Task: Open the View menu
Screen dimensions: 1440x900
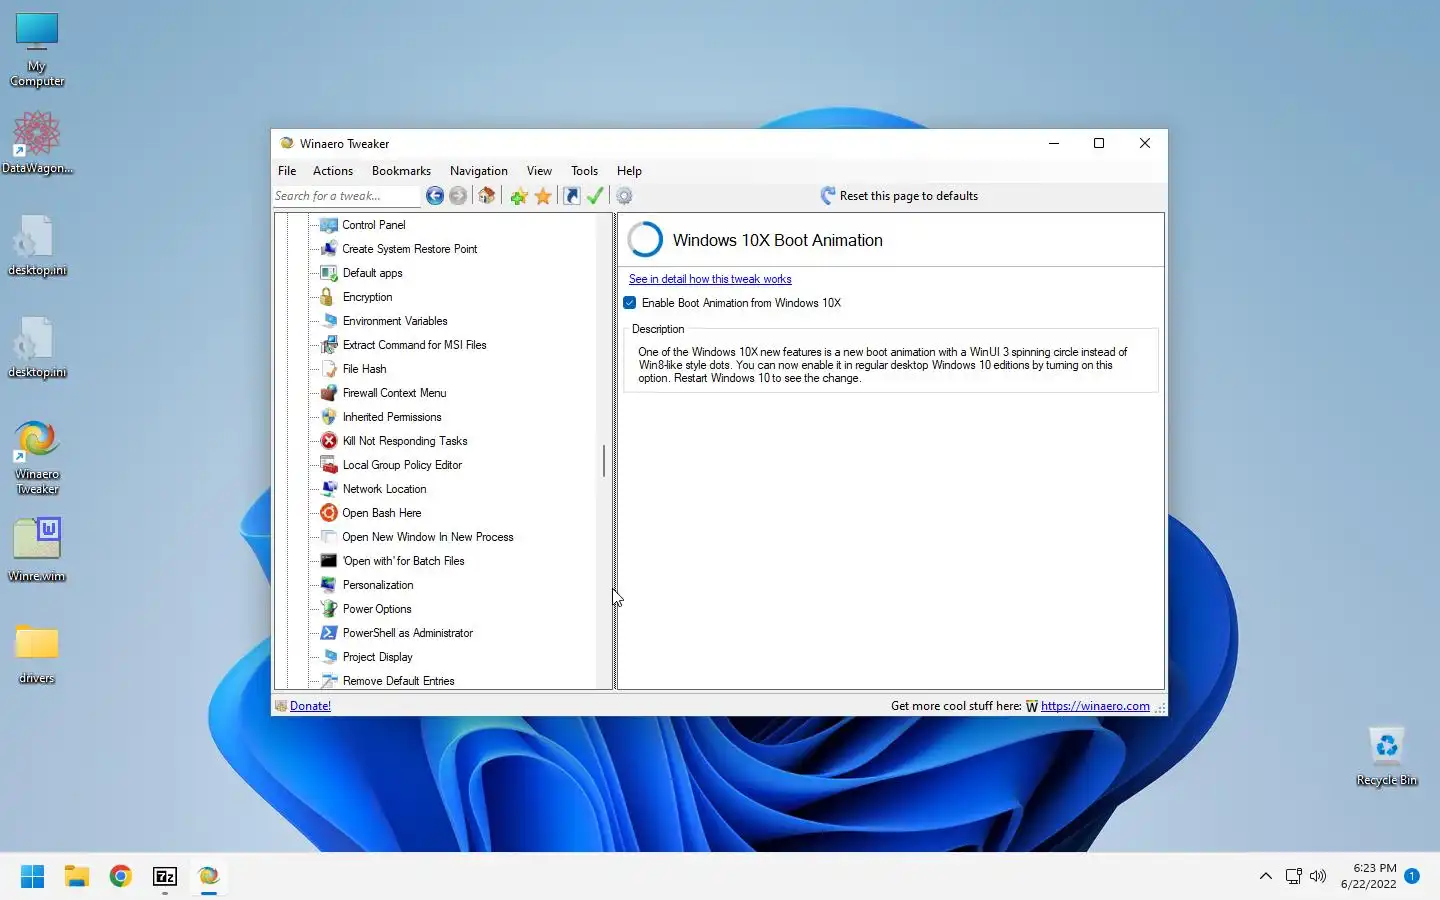Action: point(539,171)
